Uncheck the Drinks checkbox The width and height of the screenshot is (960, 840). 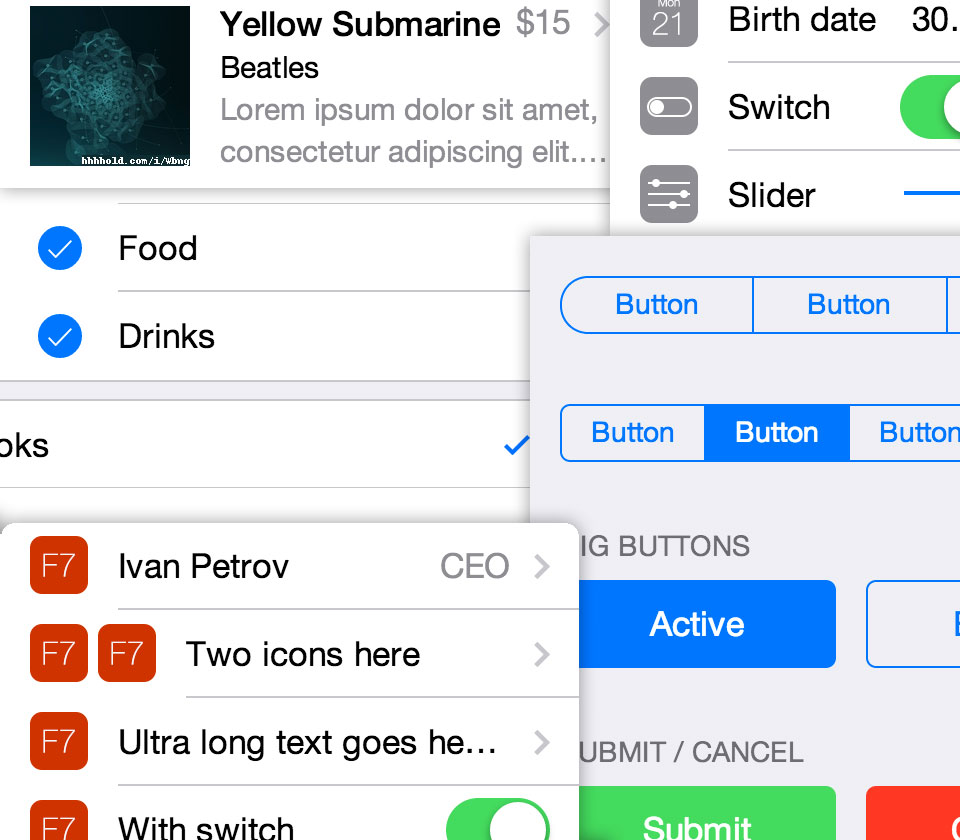pyautogui.click(x=59, y=336)
